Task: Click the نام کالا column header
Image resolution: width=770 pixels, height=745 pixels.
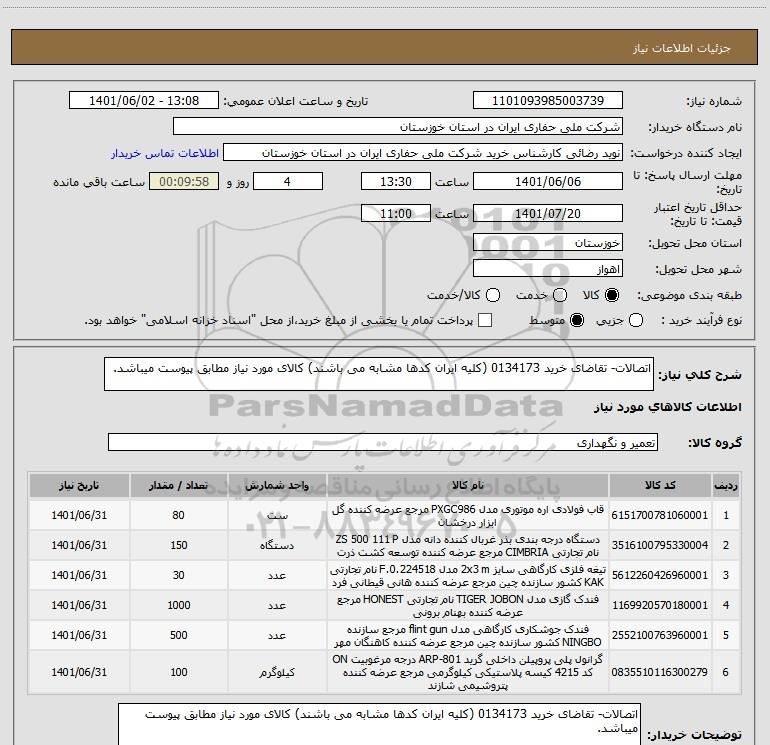Action: coord(468,486)
